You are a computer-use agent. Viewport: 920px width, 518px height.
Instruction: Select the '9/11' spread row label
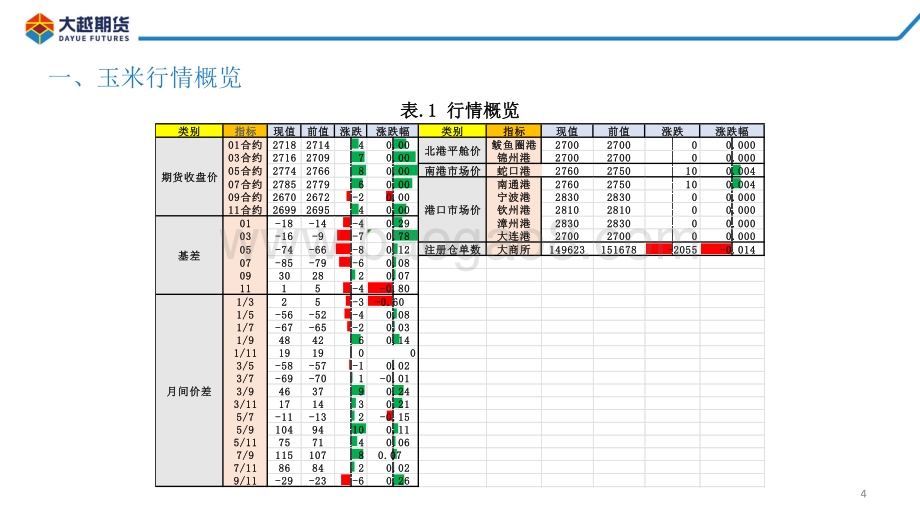tap(245, 481)
